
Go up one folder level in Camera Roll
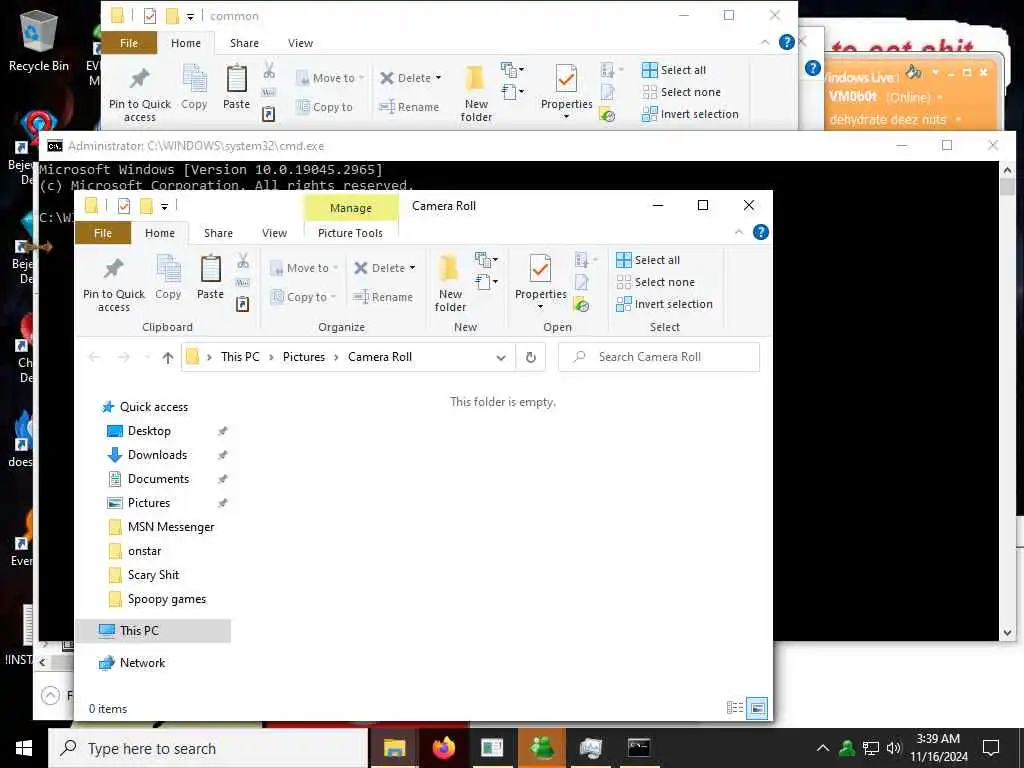pos(168,357)
